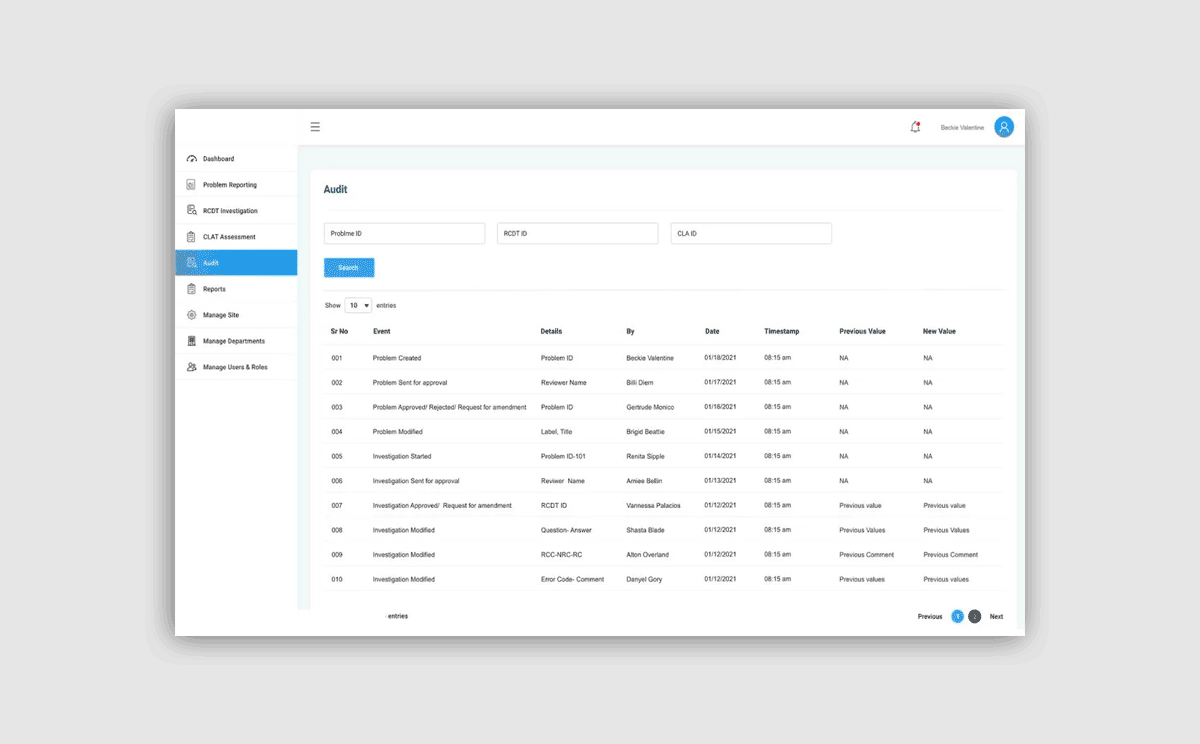1200x744 pixels.
Task: Click the Billi Diem name cell
Action: [642, 382]
